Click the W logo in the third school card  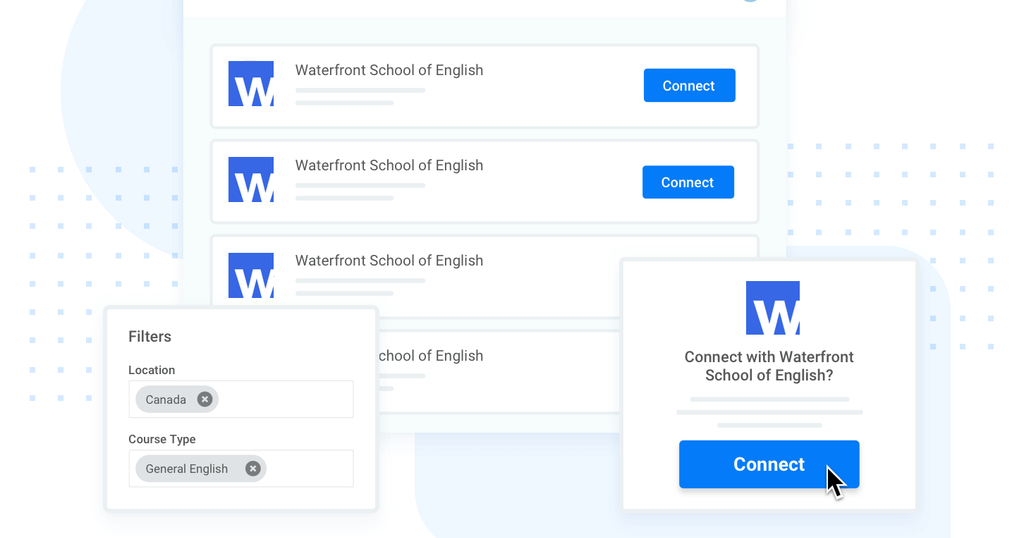(x=251, y=275)
